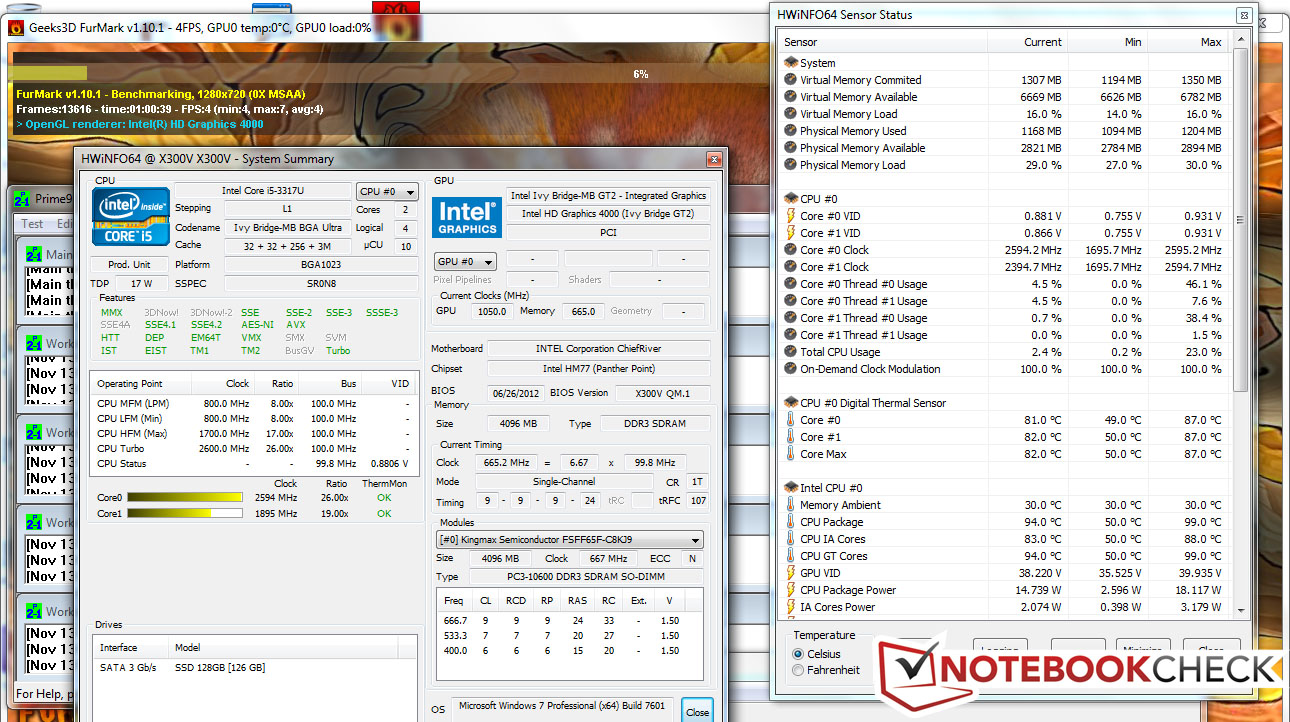Click the icon beside Virtual Memory Commited
This screenshot has height=722, width=1290.
pos(791,80)
